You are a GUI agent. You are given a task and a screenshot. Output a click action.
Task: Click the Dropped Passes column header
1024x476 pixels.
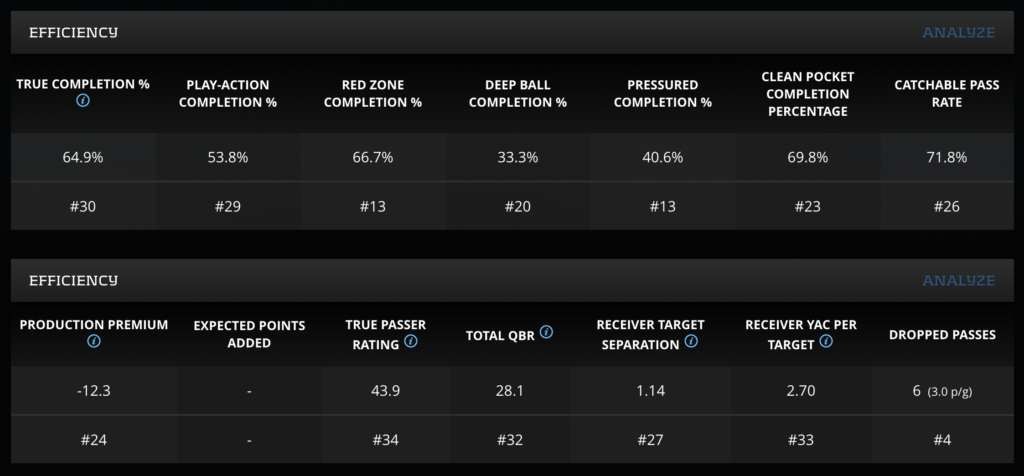point(942,334)
